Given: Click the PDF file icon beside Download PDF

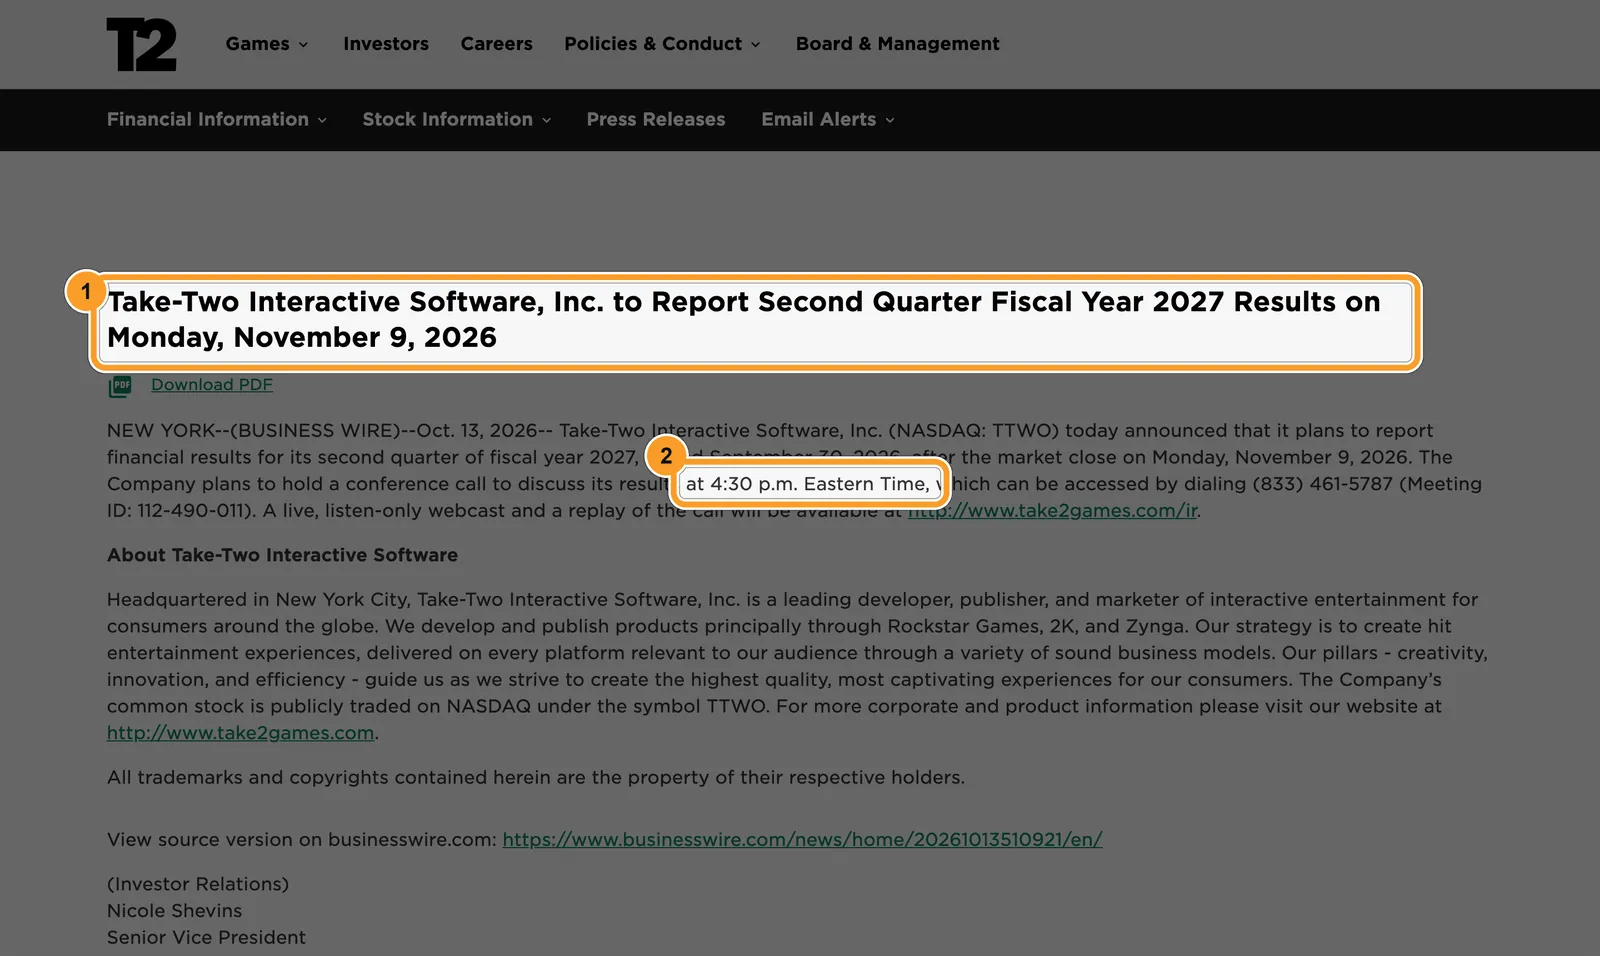Looking at the screenshot, I should pyautogui.click(x=120, y=386).
